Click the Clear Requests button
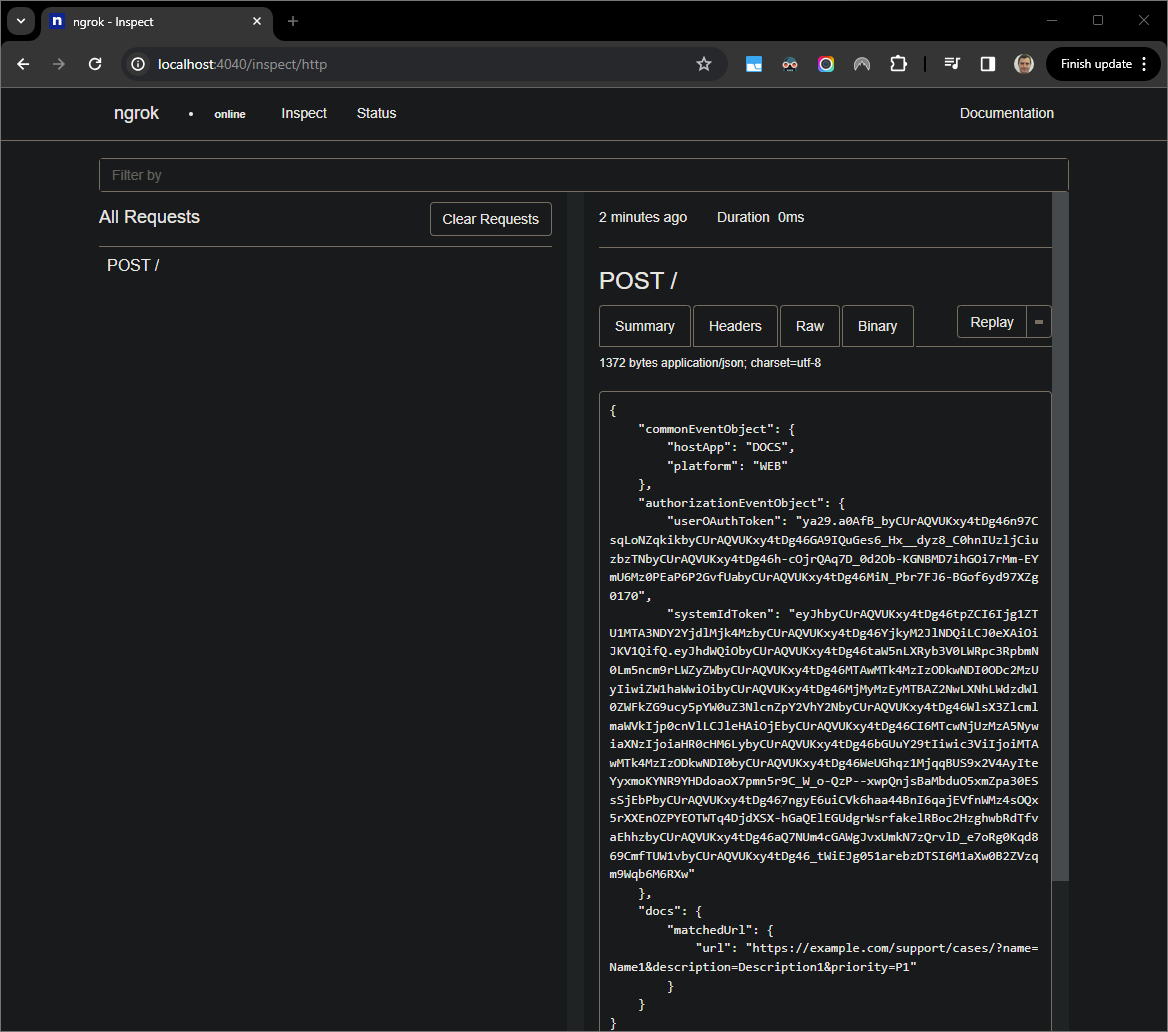1168x1032 pixels. point(490,218)
